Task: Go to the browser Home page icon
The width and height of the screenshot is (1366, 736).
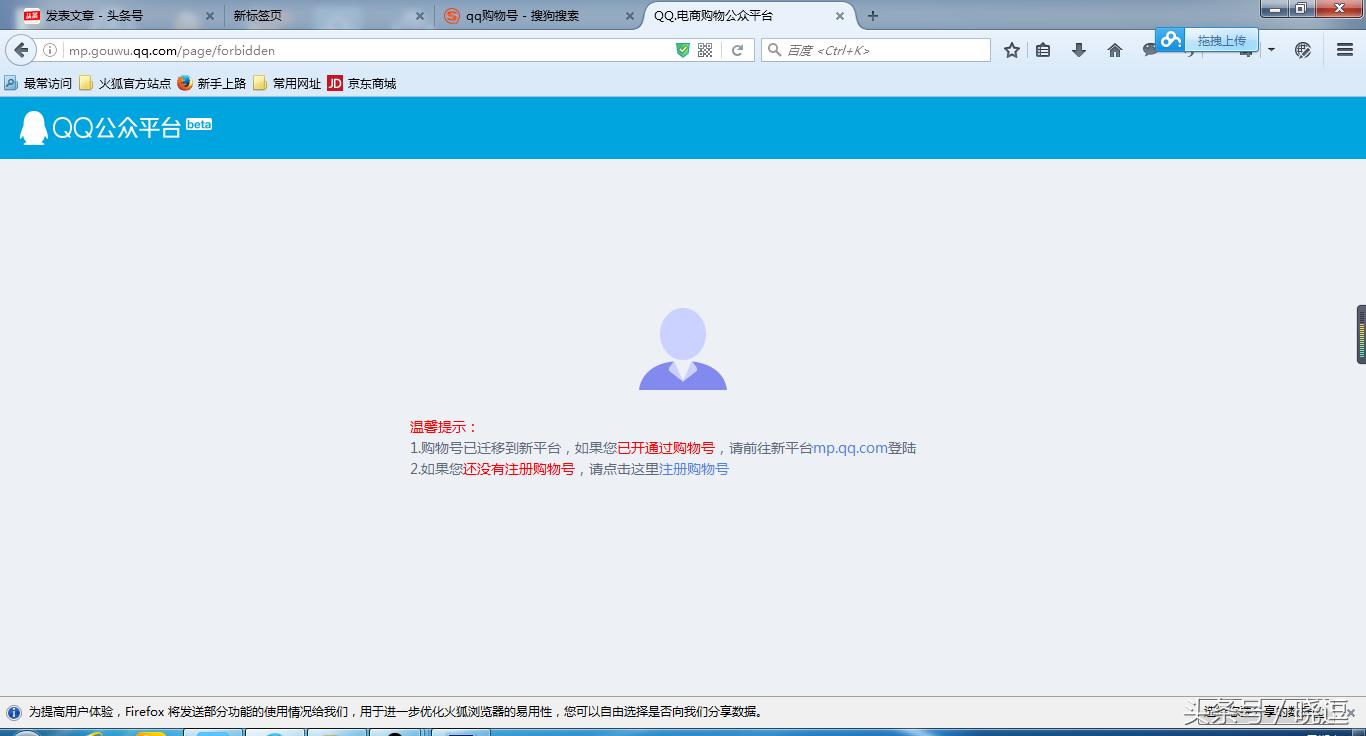Action: pyautogui.click(x=1114, y=49)
